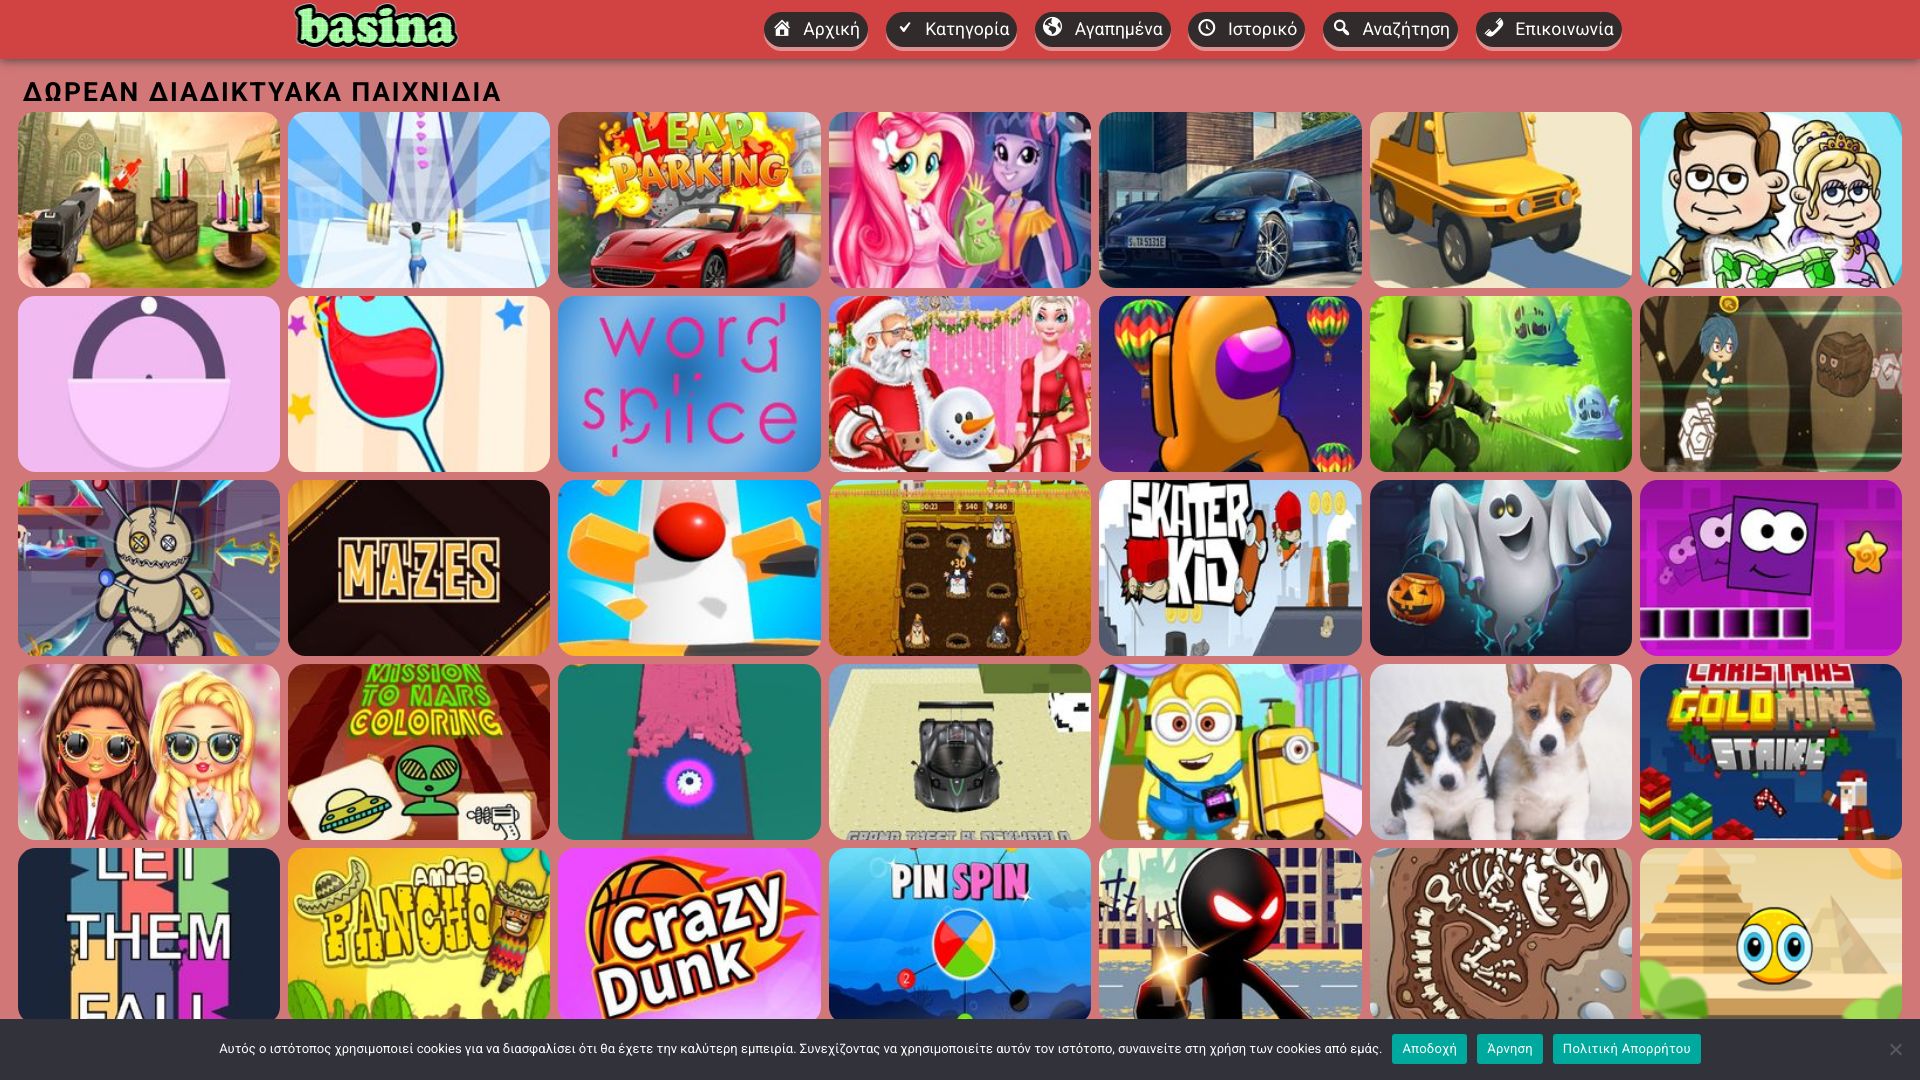Screen dimensions: 1920x1080
Task: Open the Αρχική menu item
Action: (x=816, y=29)
